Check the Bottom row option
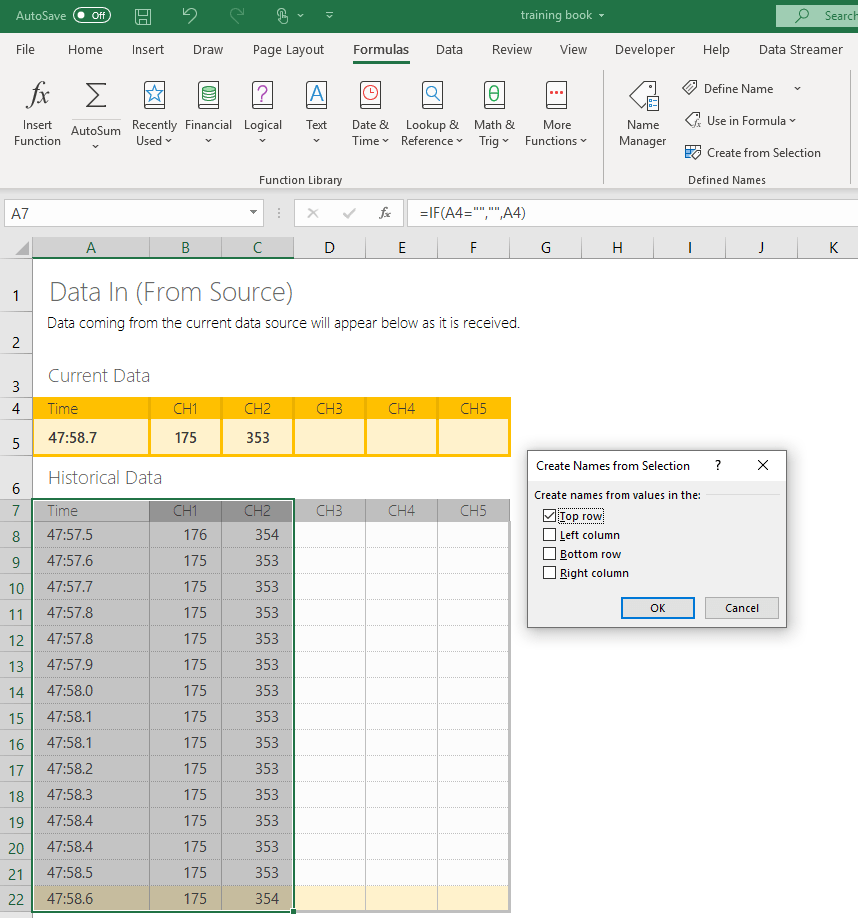The width and height of the screenshot is (858, 918). pyautogui.click(x=549, y=553)
